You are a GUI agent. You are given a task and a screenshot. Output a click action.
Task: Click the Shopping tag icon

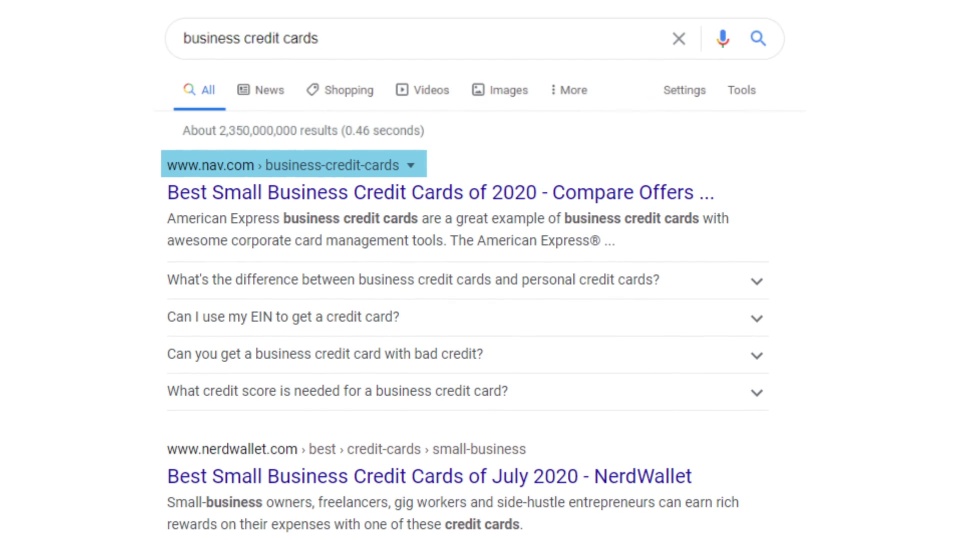tap(312, 90)
